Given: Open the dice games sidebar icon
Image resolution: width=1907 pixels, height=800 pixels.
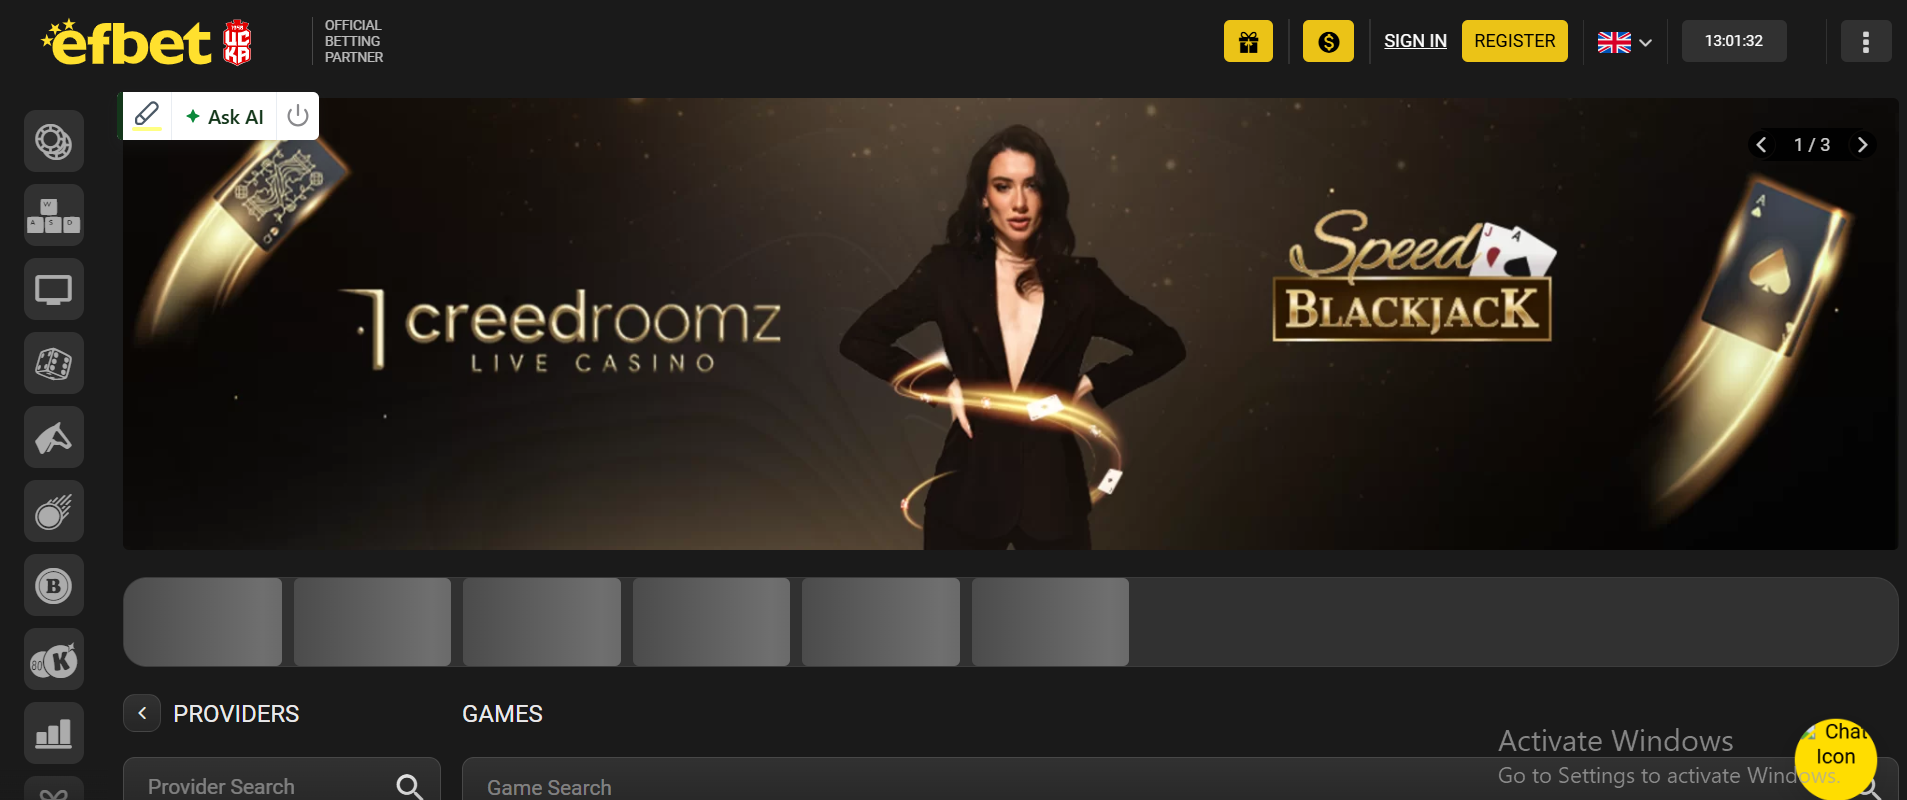Looking at the screenshot, I should [54, 363].
